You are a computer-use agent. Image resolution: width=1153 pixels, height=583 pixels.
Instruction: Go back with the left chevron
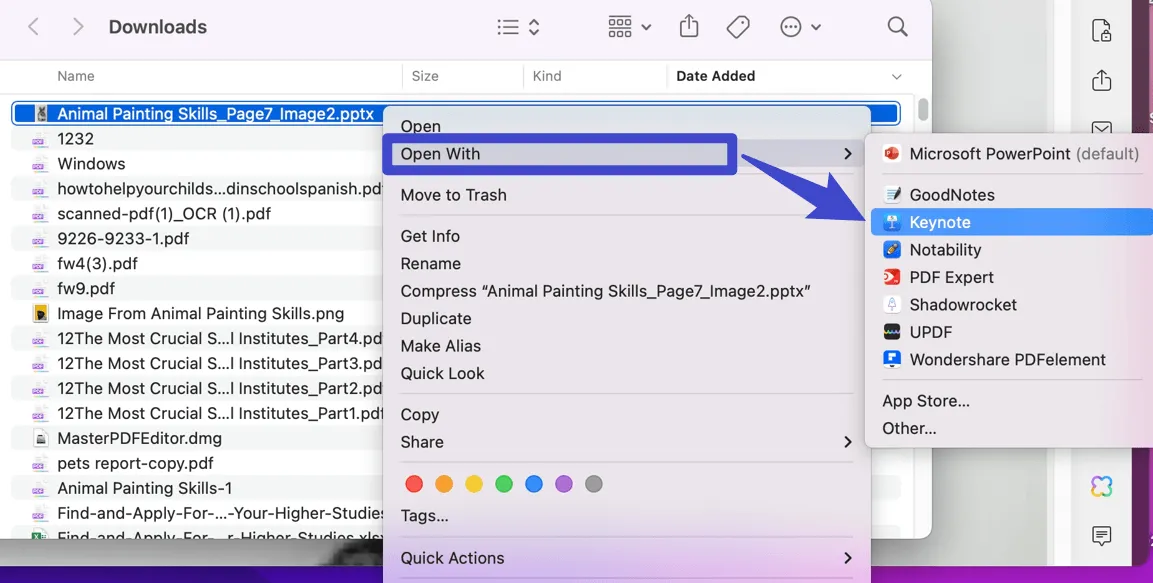pos(33,27)
